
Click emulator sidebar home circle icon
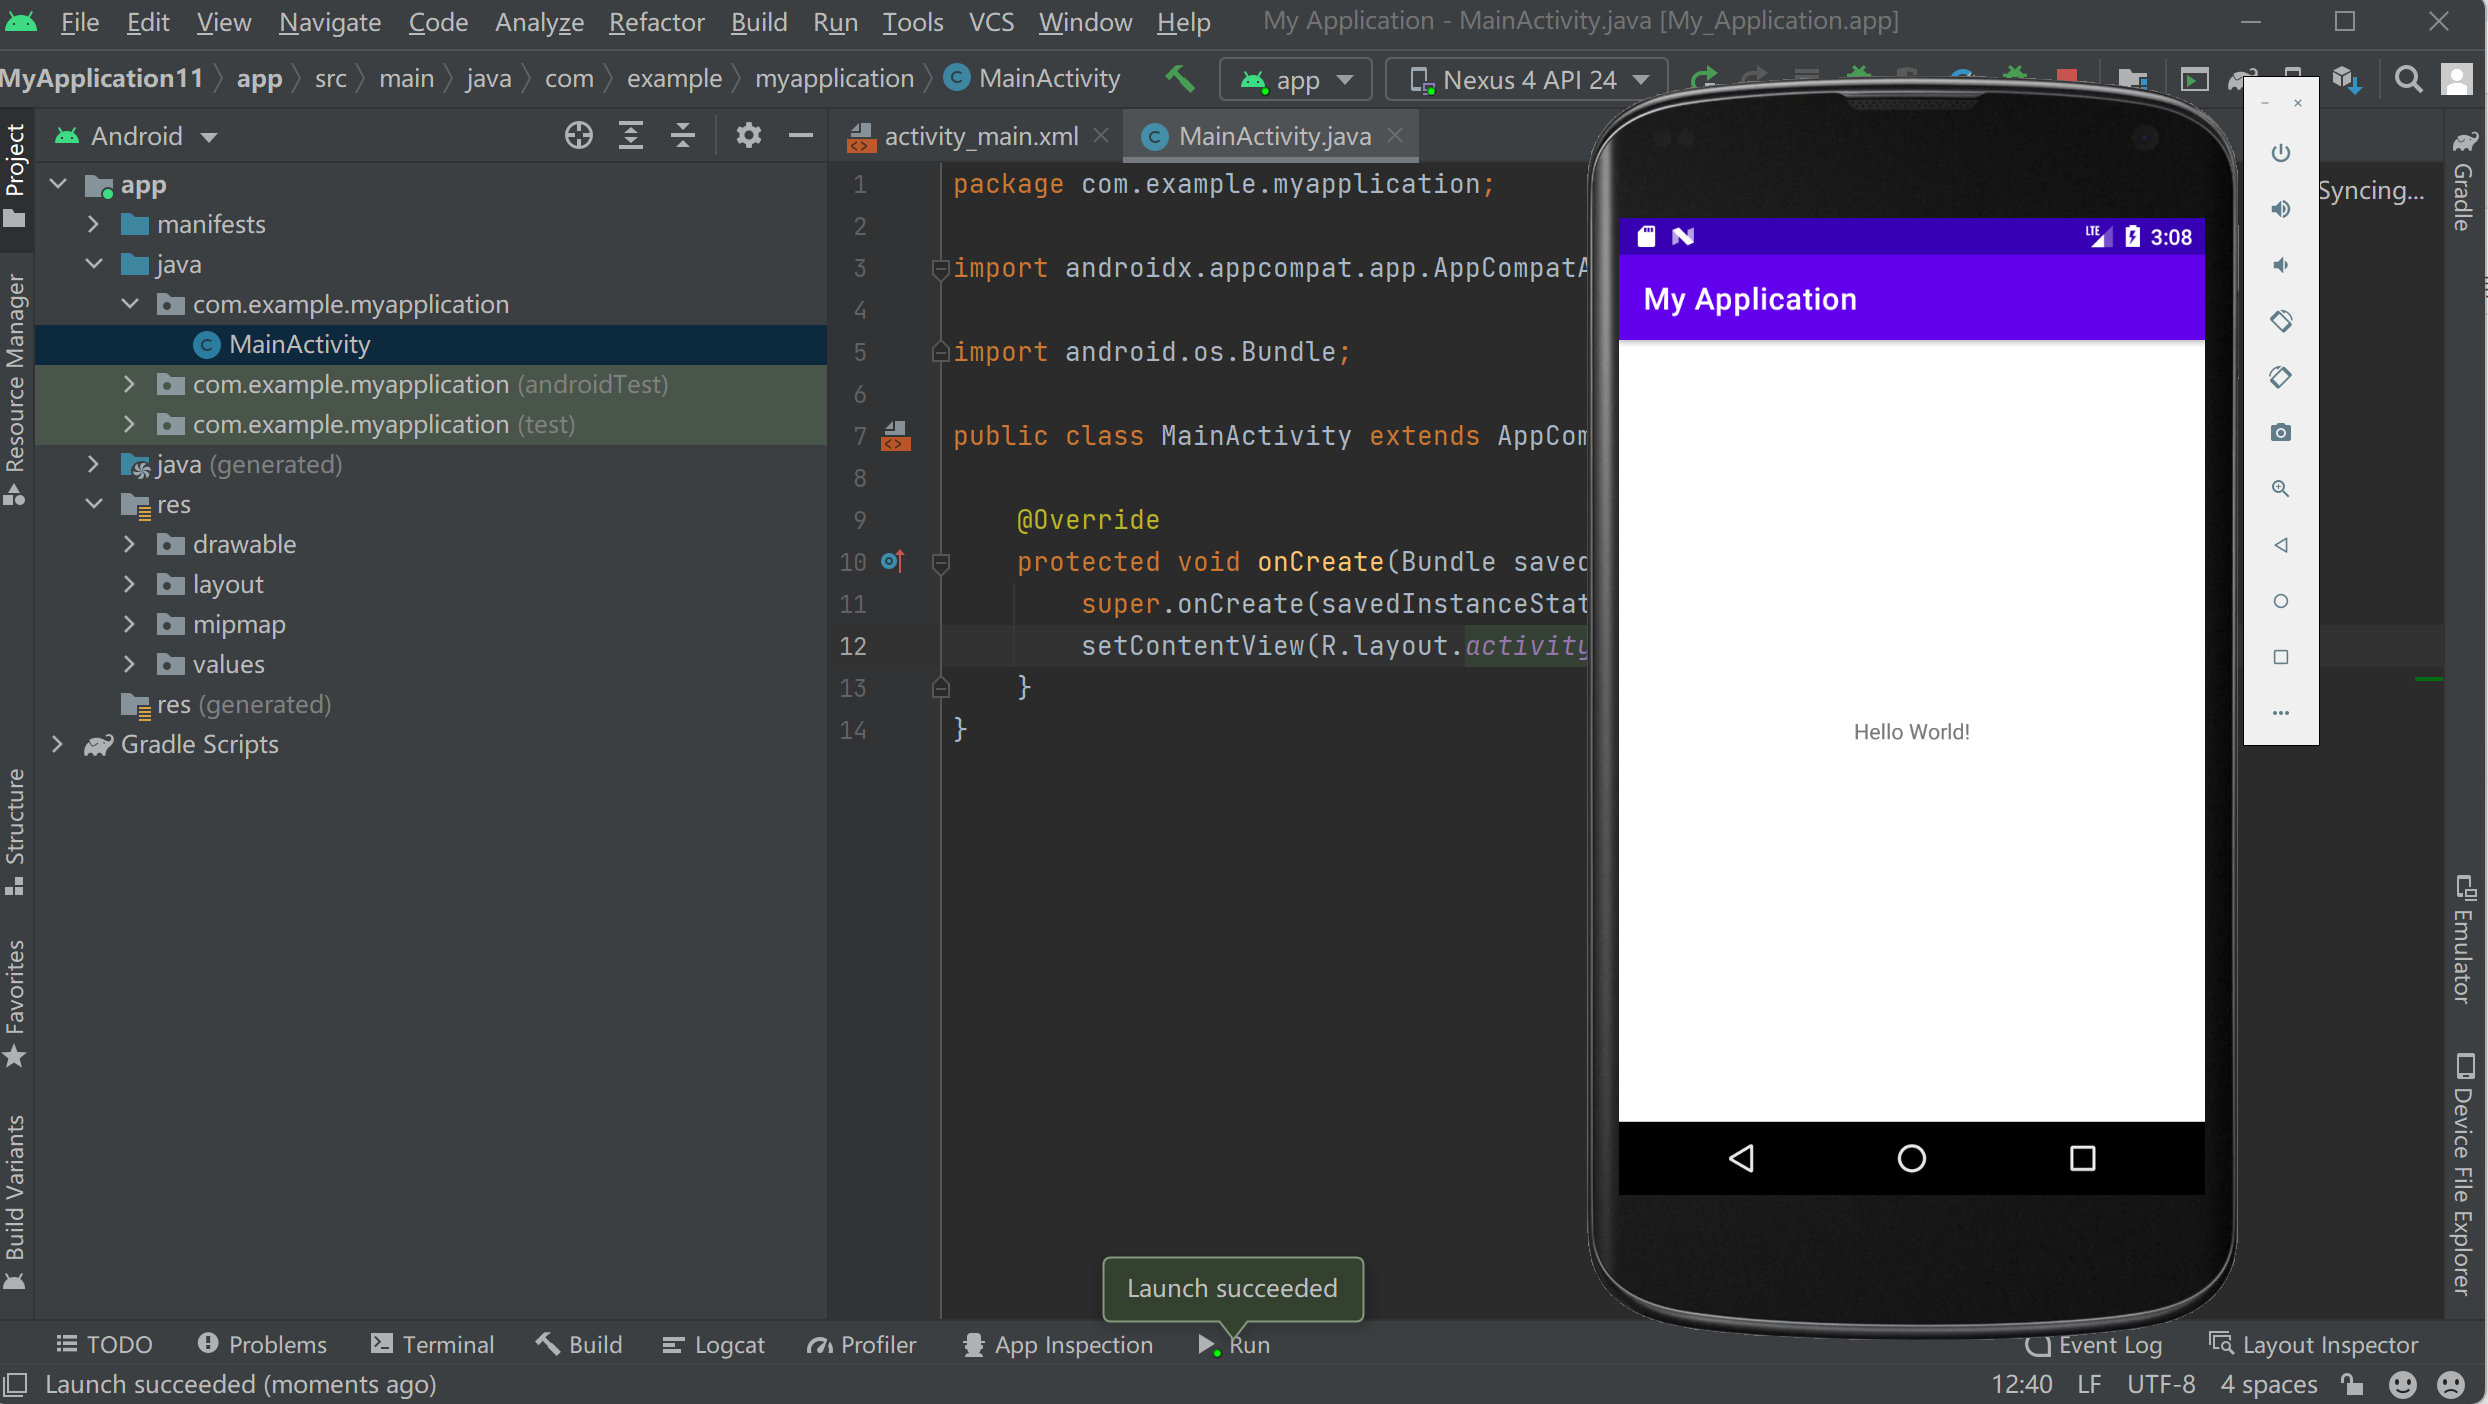click(x=2280, y=600)
